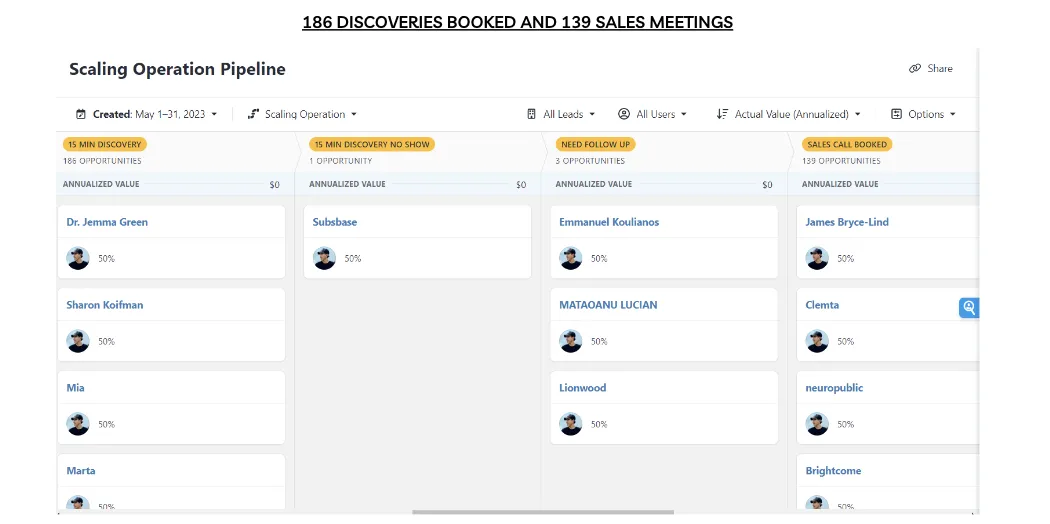Viewport: 1050px width, 524px height.
Task: Click the horizontal scrollbar at the bottom
Action: [542, 512]
